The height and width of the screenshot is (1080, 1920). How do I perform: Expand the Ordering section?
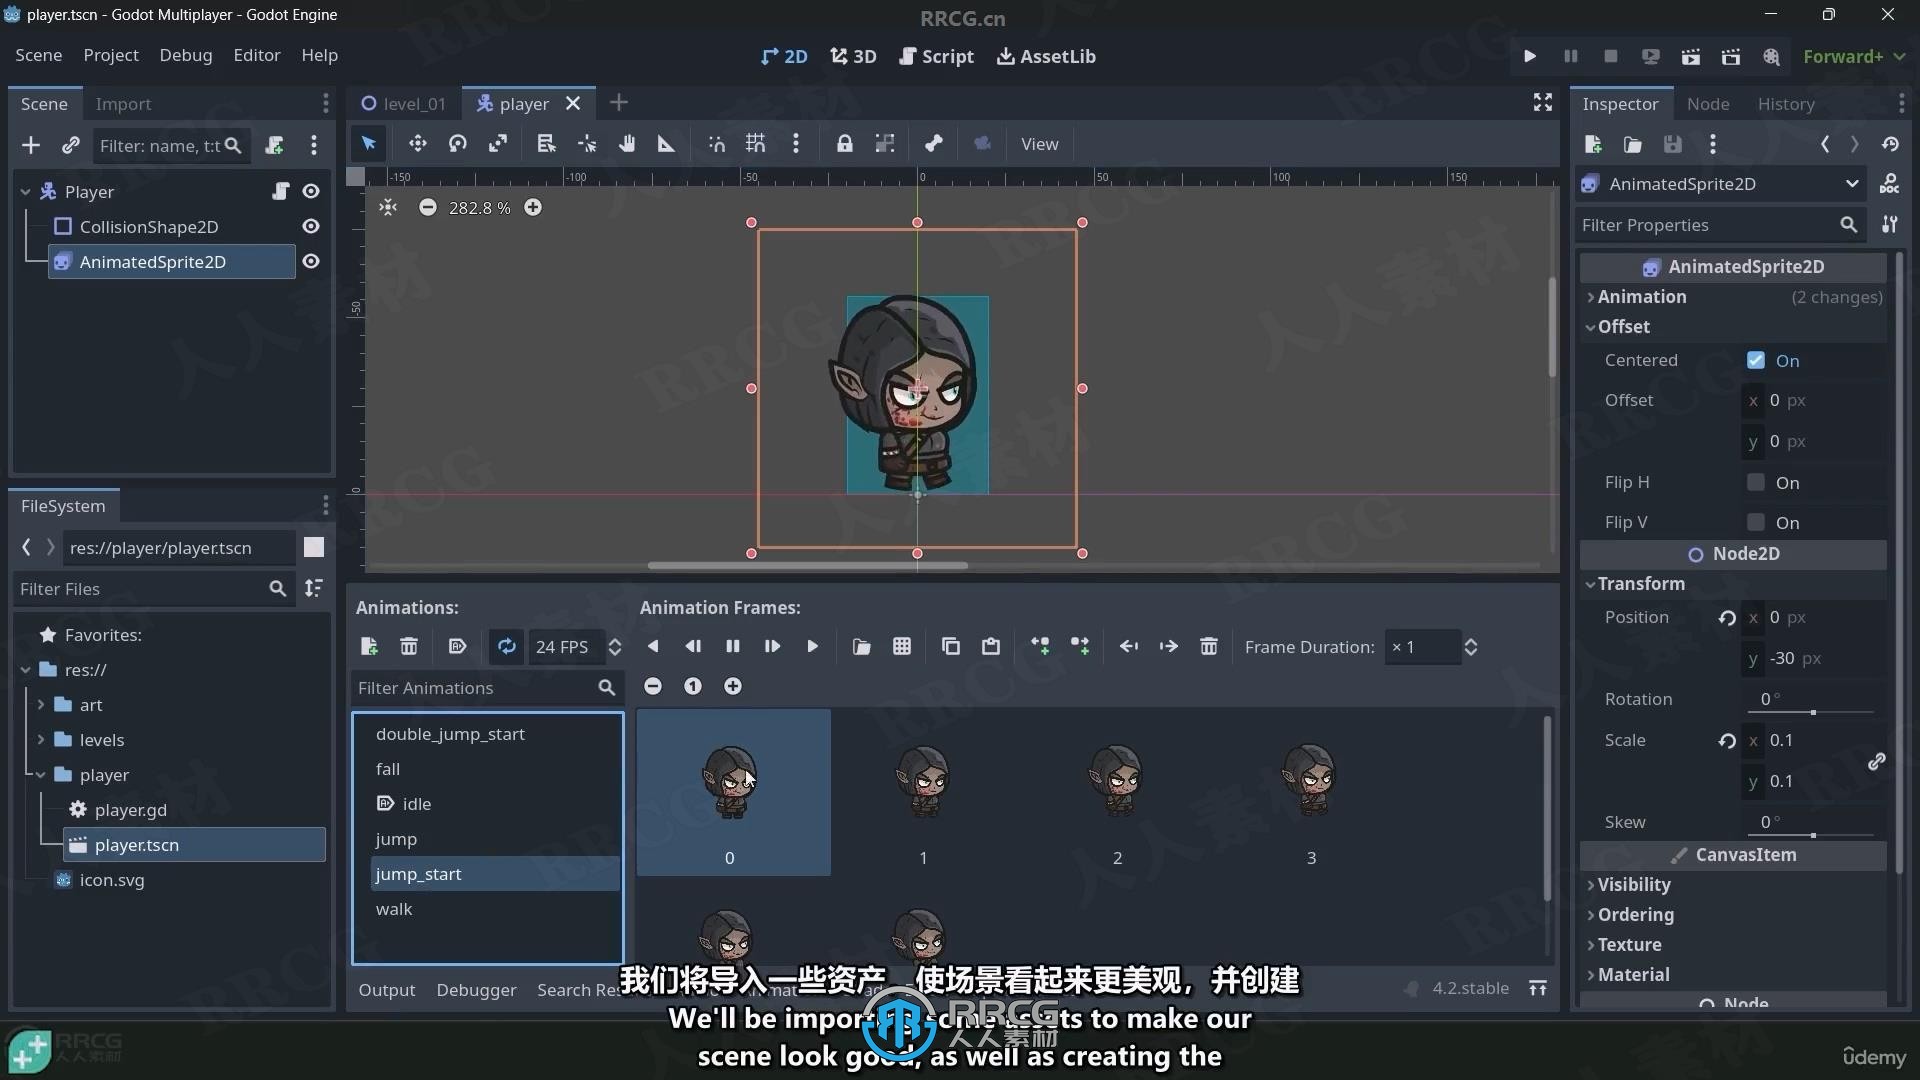[1630, 915]
